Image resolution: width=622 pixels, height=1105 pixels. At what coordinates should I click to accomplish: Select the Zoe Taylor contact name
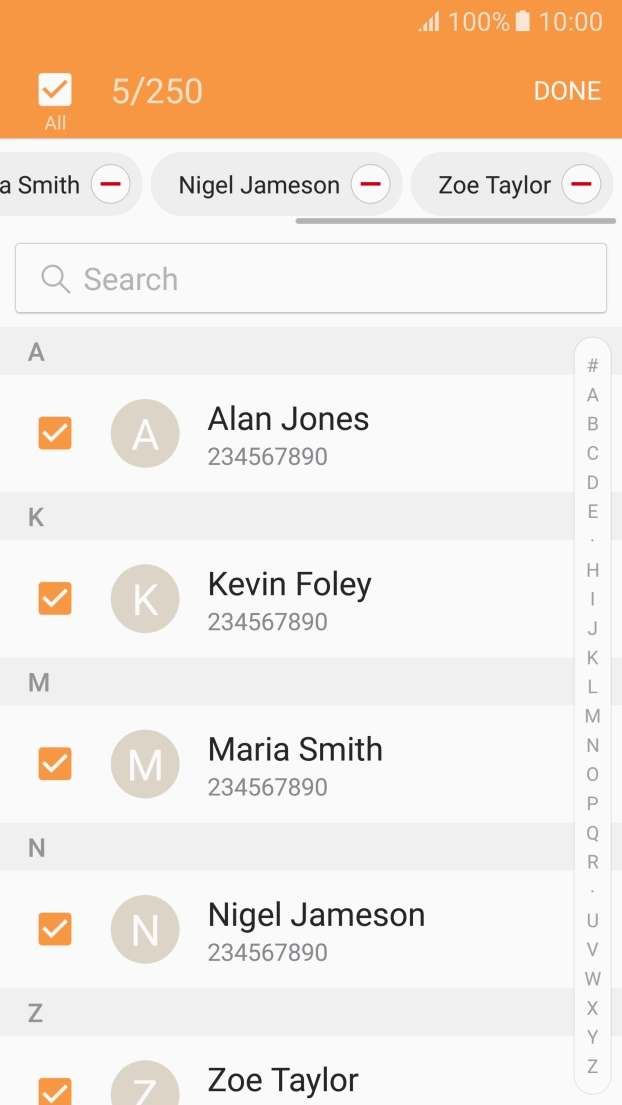tap(283, 1080)
